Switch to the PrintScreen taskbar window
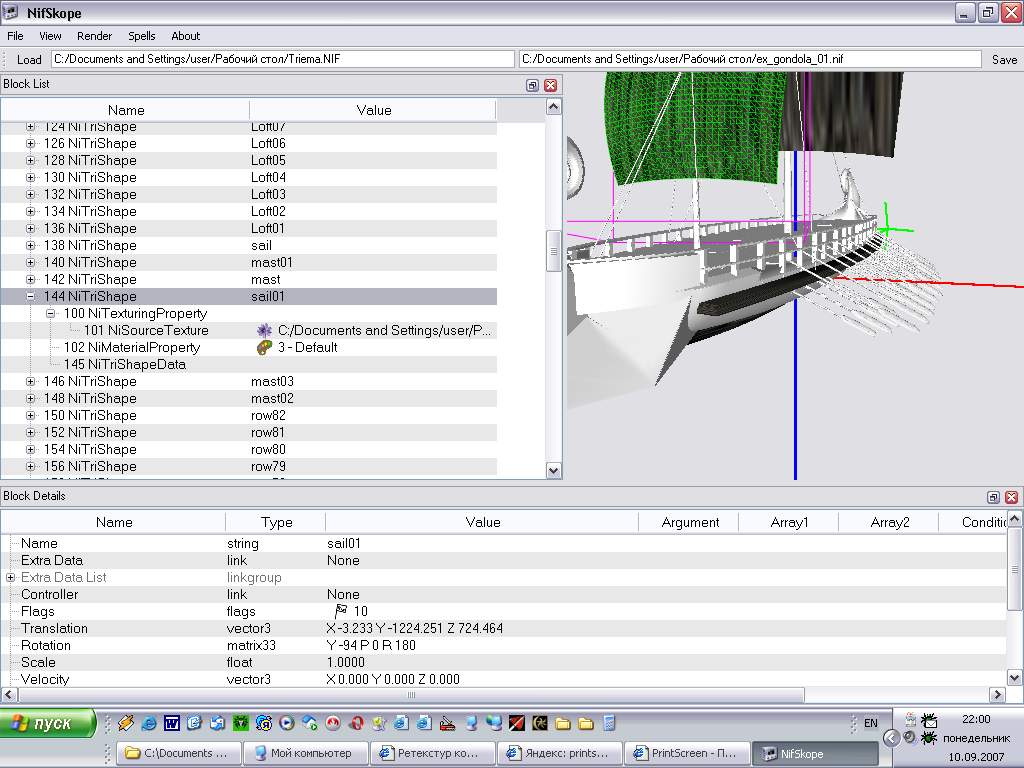 tap(685, 753)
